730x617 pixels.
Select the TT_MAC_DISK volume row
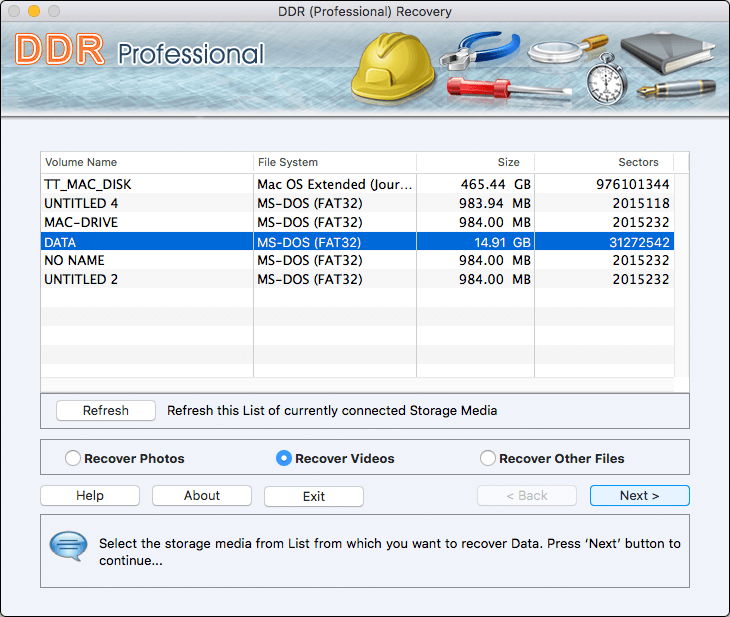click(x=357, y=184)
